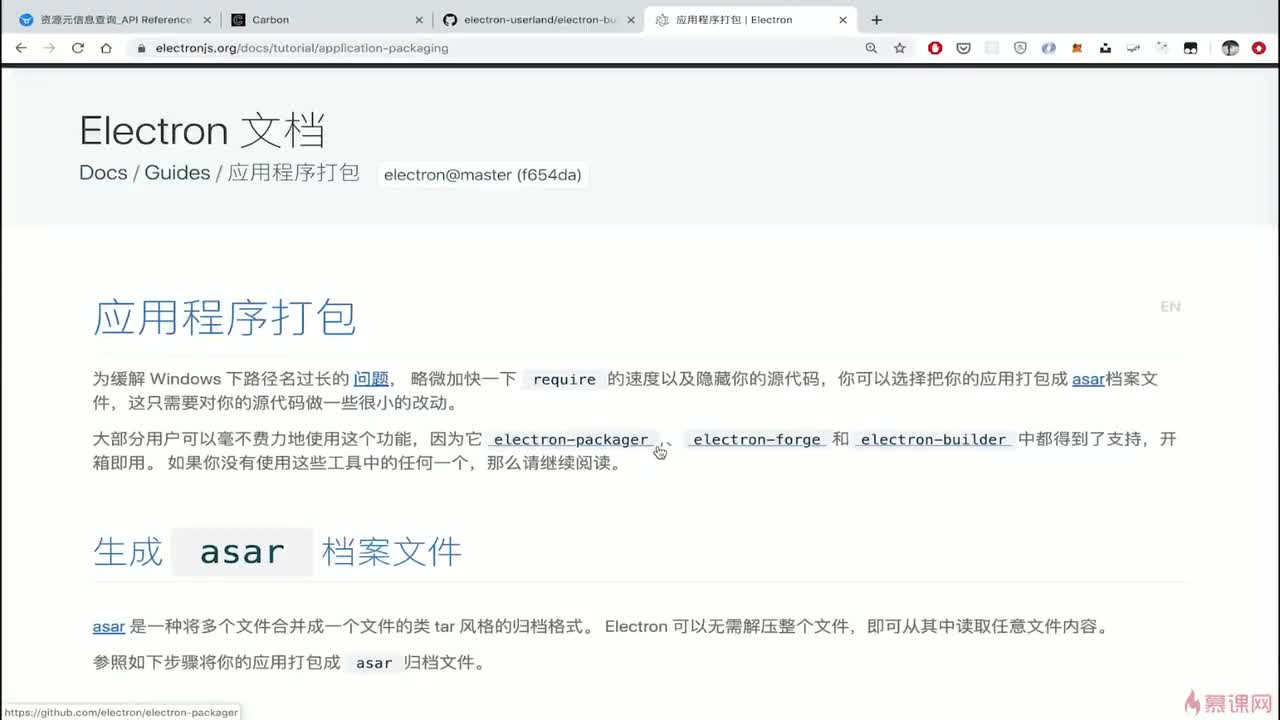1280x720 pixels.
Task: Open the red update arrow icon
Action: pos(1259,48)
